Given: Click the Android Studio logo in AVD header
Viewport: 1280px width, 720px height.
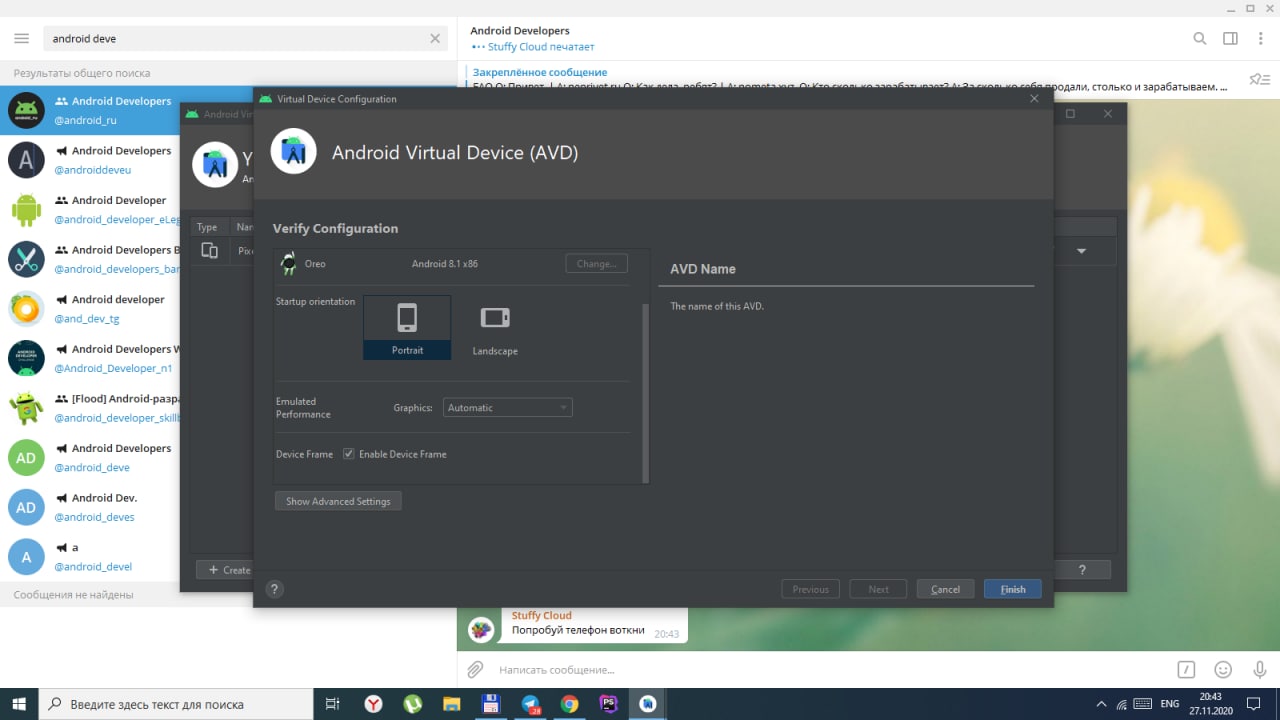Looking at the screenshot, I should pyautogui.click(x=294, y=152).
